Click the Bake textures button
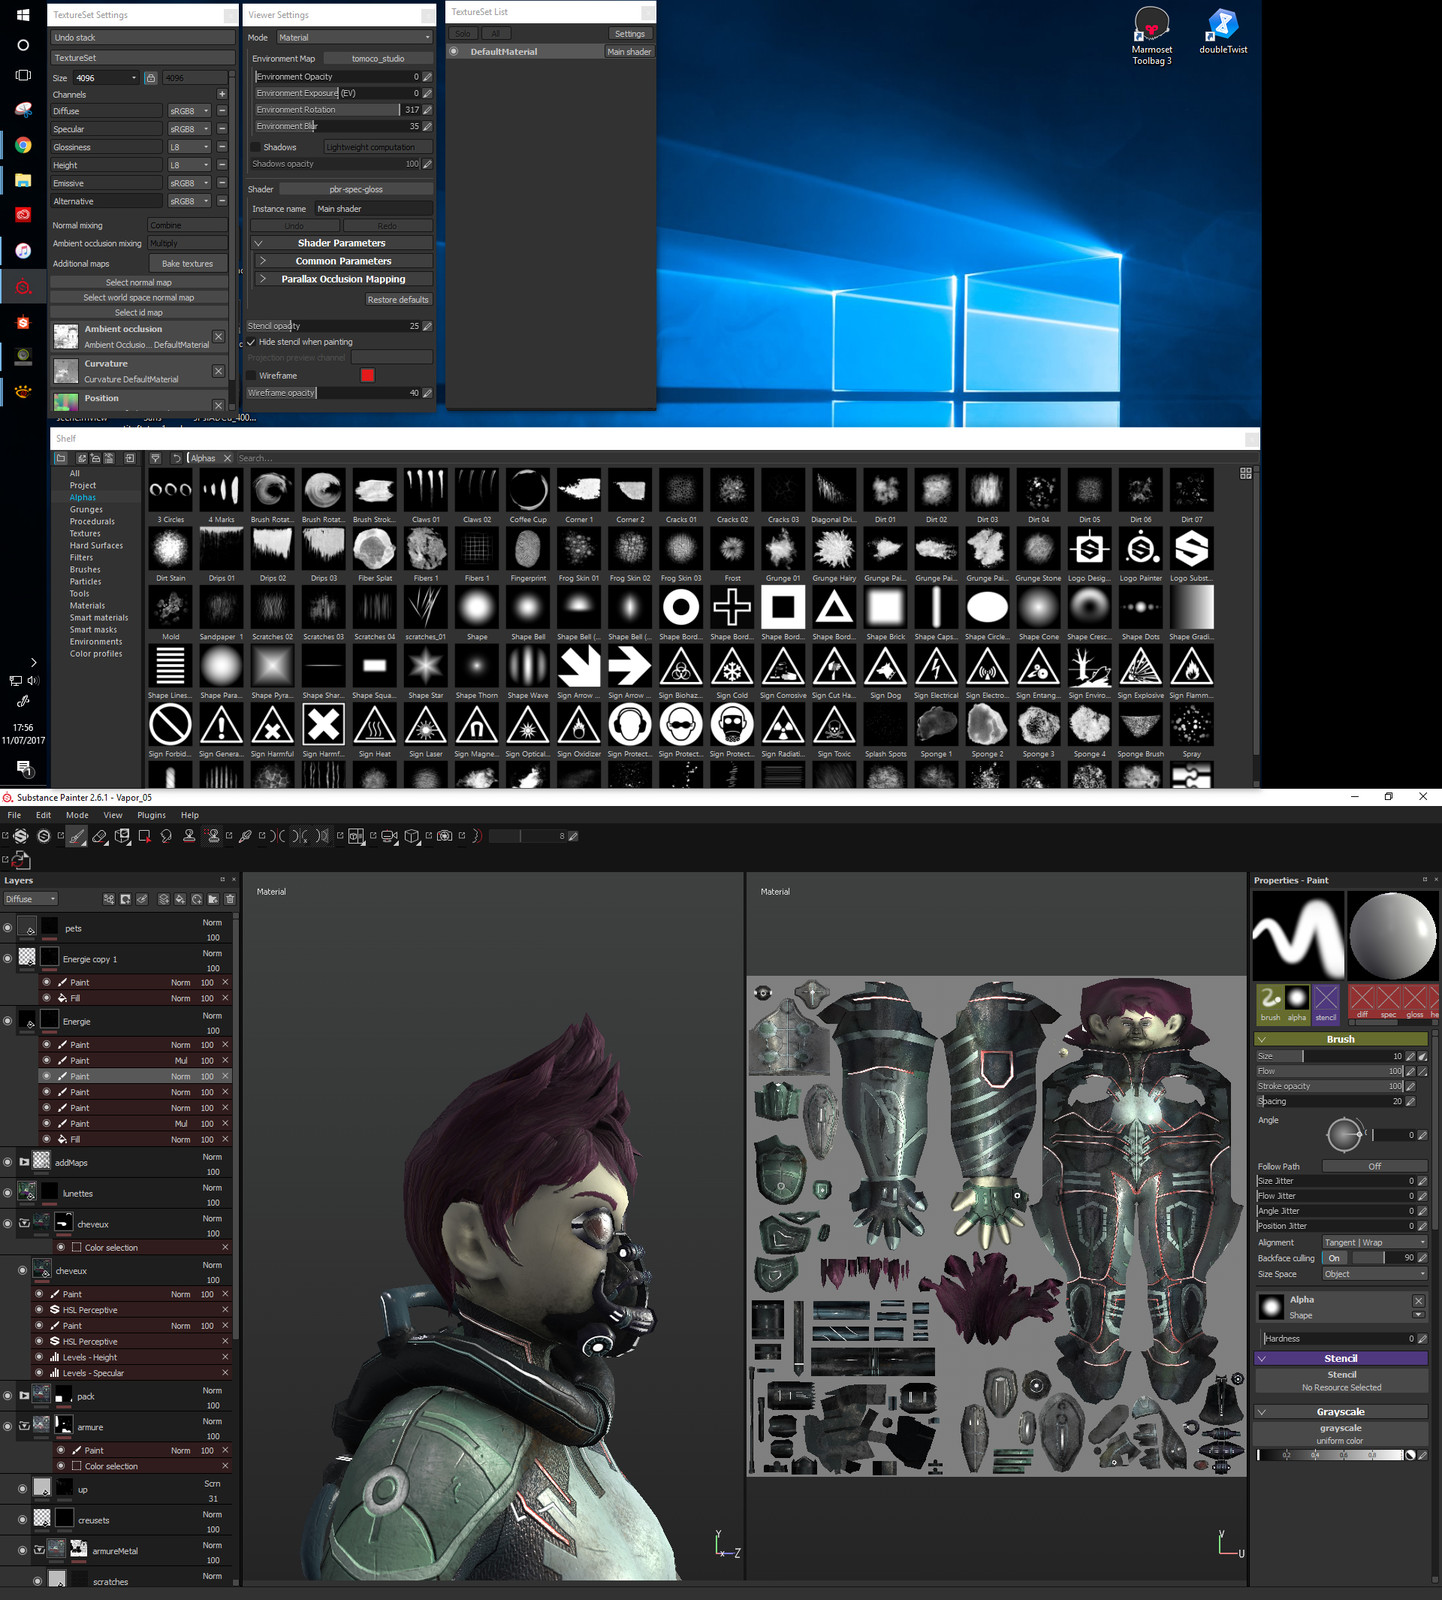Image resolution: width=1442 pixels, height=1600 pixels. [x=187, y=264]
